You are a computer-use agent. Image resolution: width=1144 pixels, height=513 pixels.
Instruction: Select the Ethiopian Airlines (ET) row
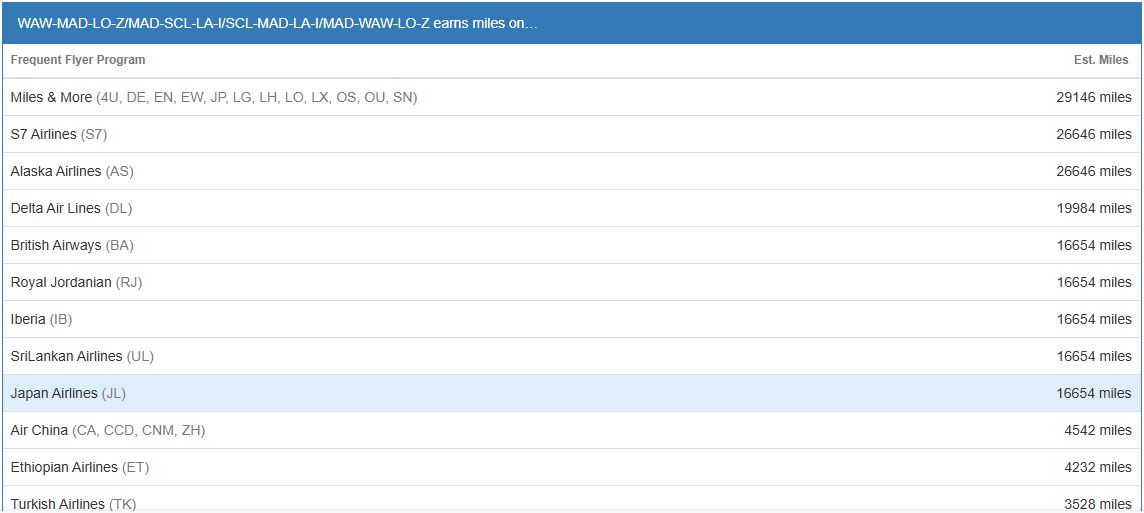tap(571, 467)
